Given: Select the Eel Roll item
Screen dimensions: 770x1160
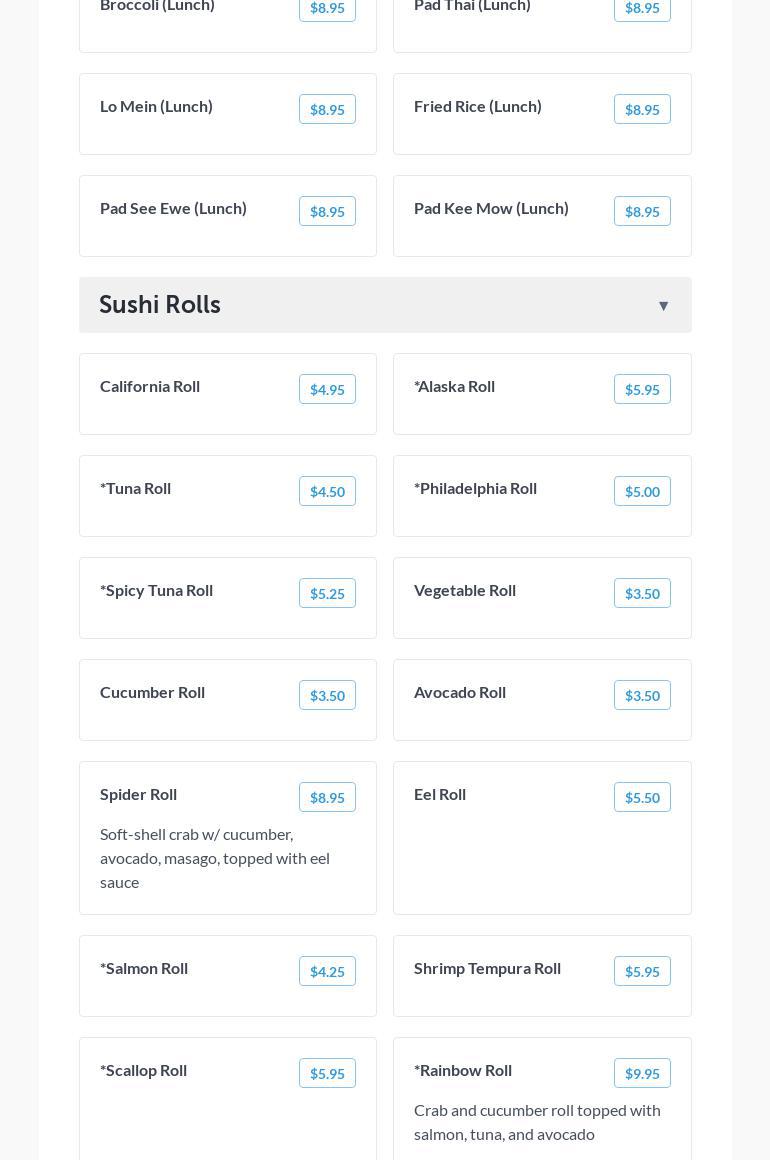Looking at the screenshot, I should click(440, 795).
